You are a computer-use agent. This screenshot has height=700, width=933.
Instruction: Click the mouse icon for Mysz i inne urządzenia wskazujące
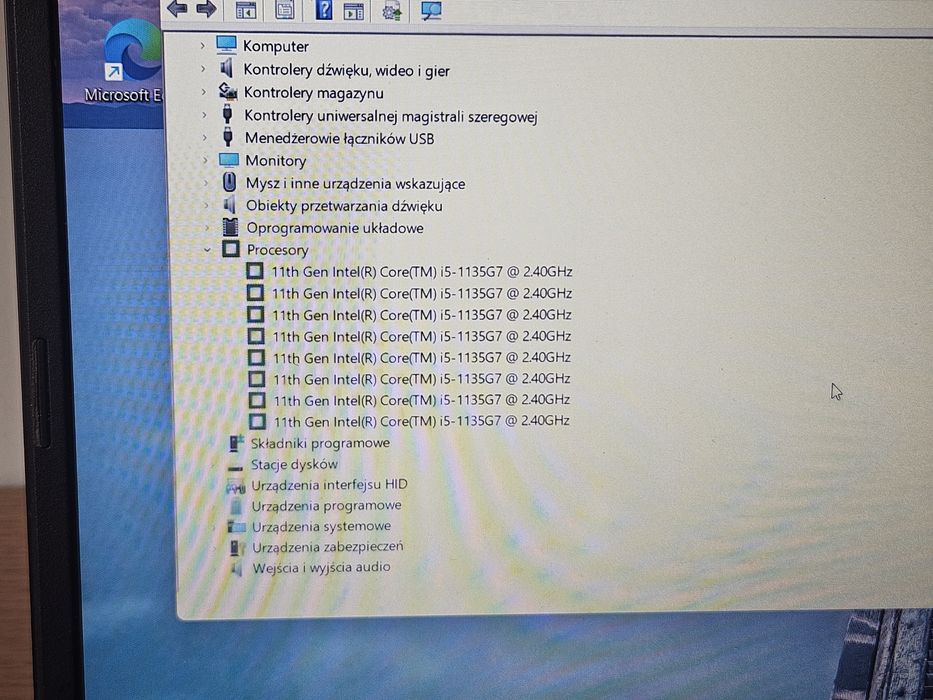230,182
